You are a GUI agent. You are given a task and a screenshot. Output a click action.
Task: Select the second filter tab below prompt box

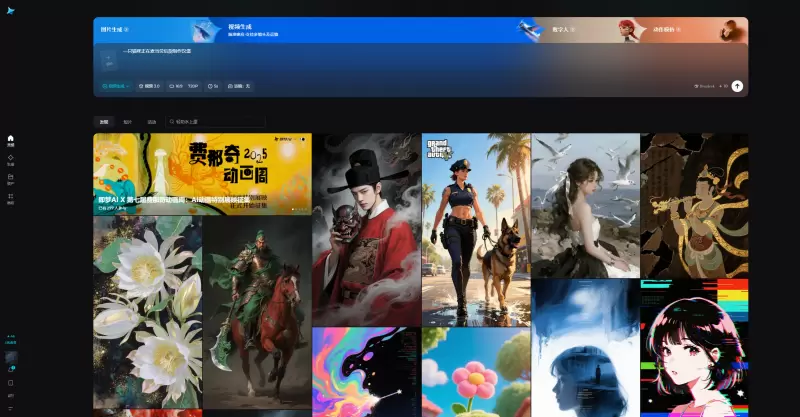pyautogui.click(x=128, y=122)
